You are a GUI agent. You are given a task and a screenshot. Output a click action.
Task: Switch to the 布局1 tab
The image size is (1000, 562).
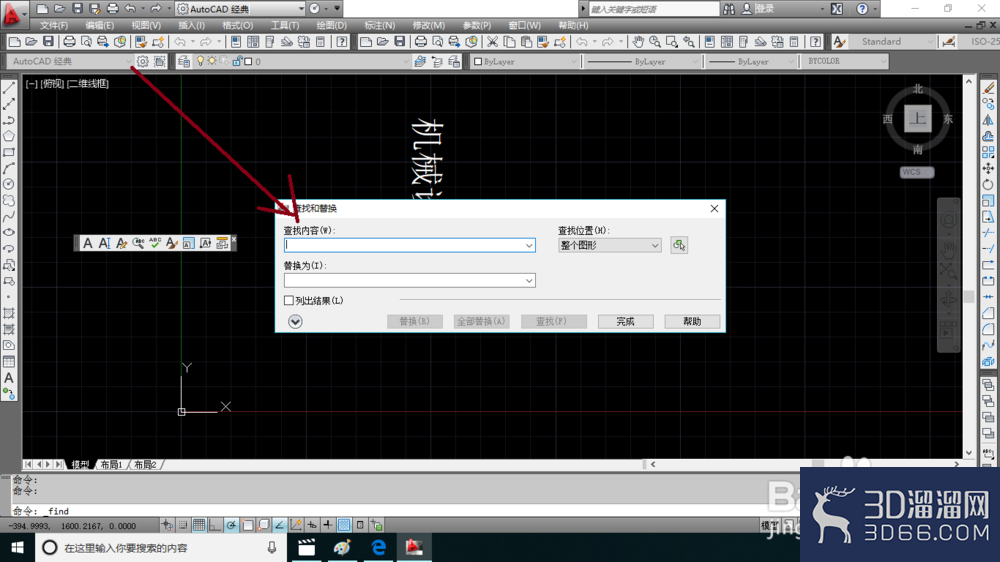112,464
